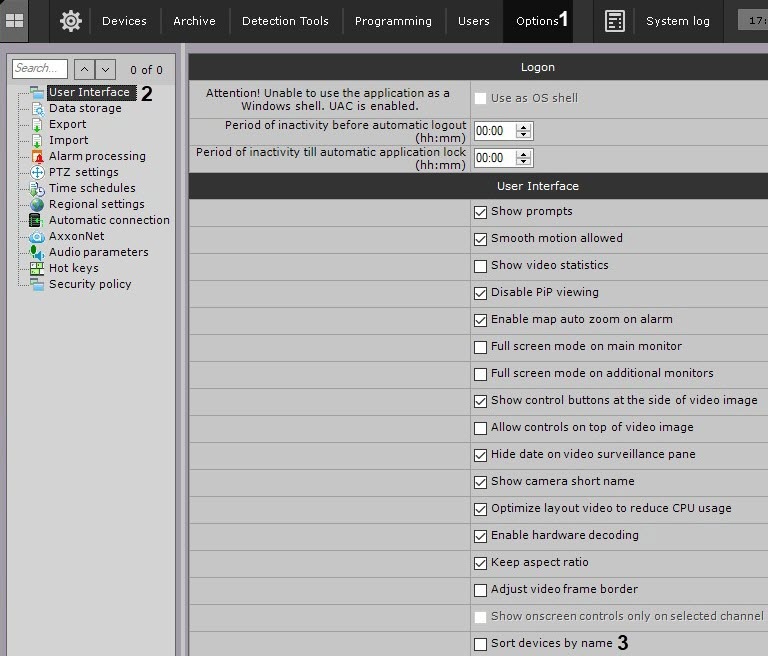The width and height of the screenshot is (768, 656).
Task: Click the Regional settings globe icon
Action: pyautogui.click(x=37, y=204)
